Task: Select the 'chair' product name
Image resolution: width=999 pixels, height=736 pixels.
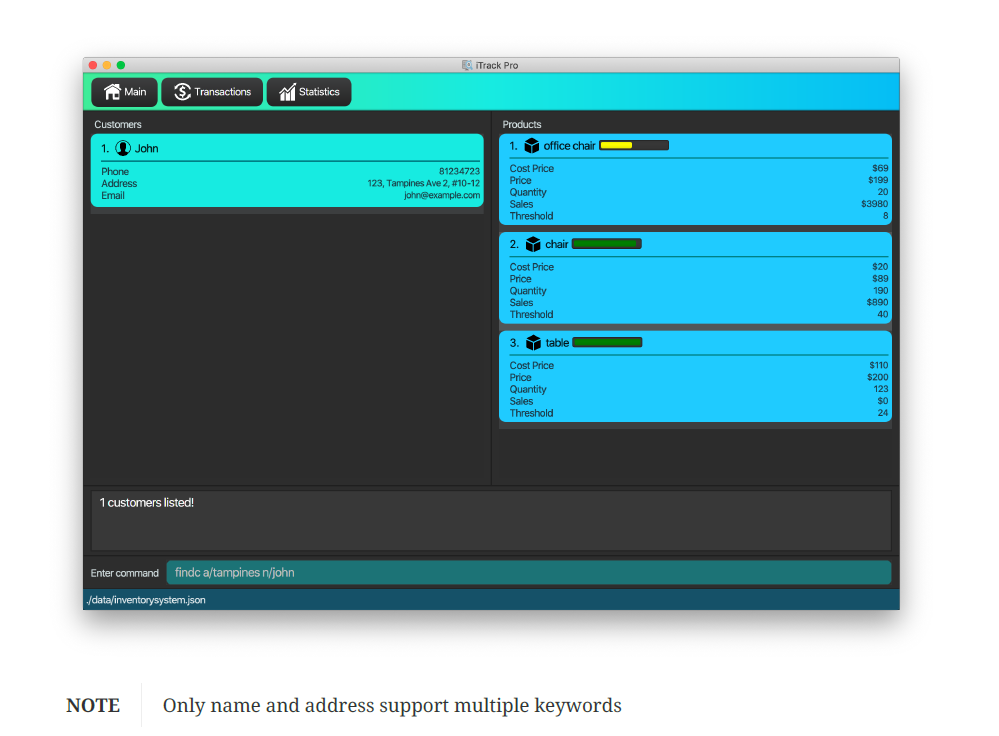Action: [x=556, y=244]
